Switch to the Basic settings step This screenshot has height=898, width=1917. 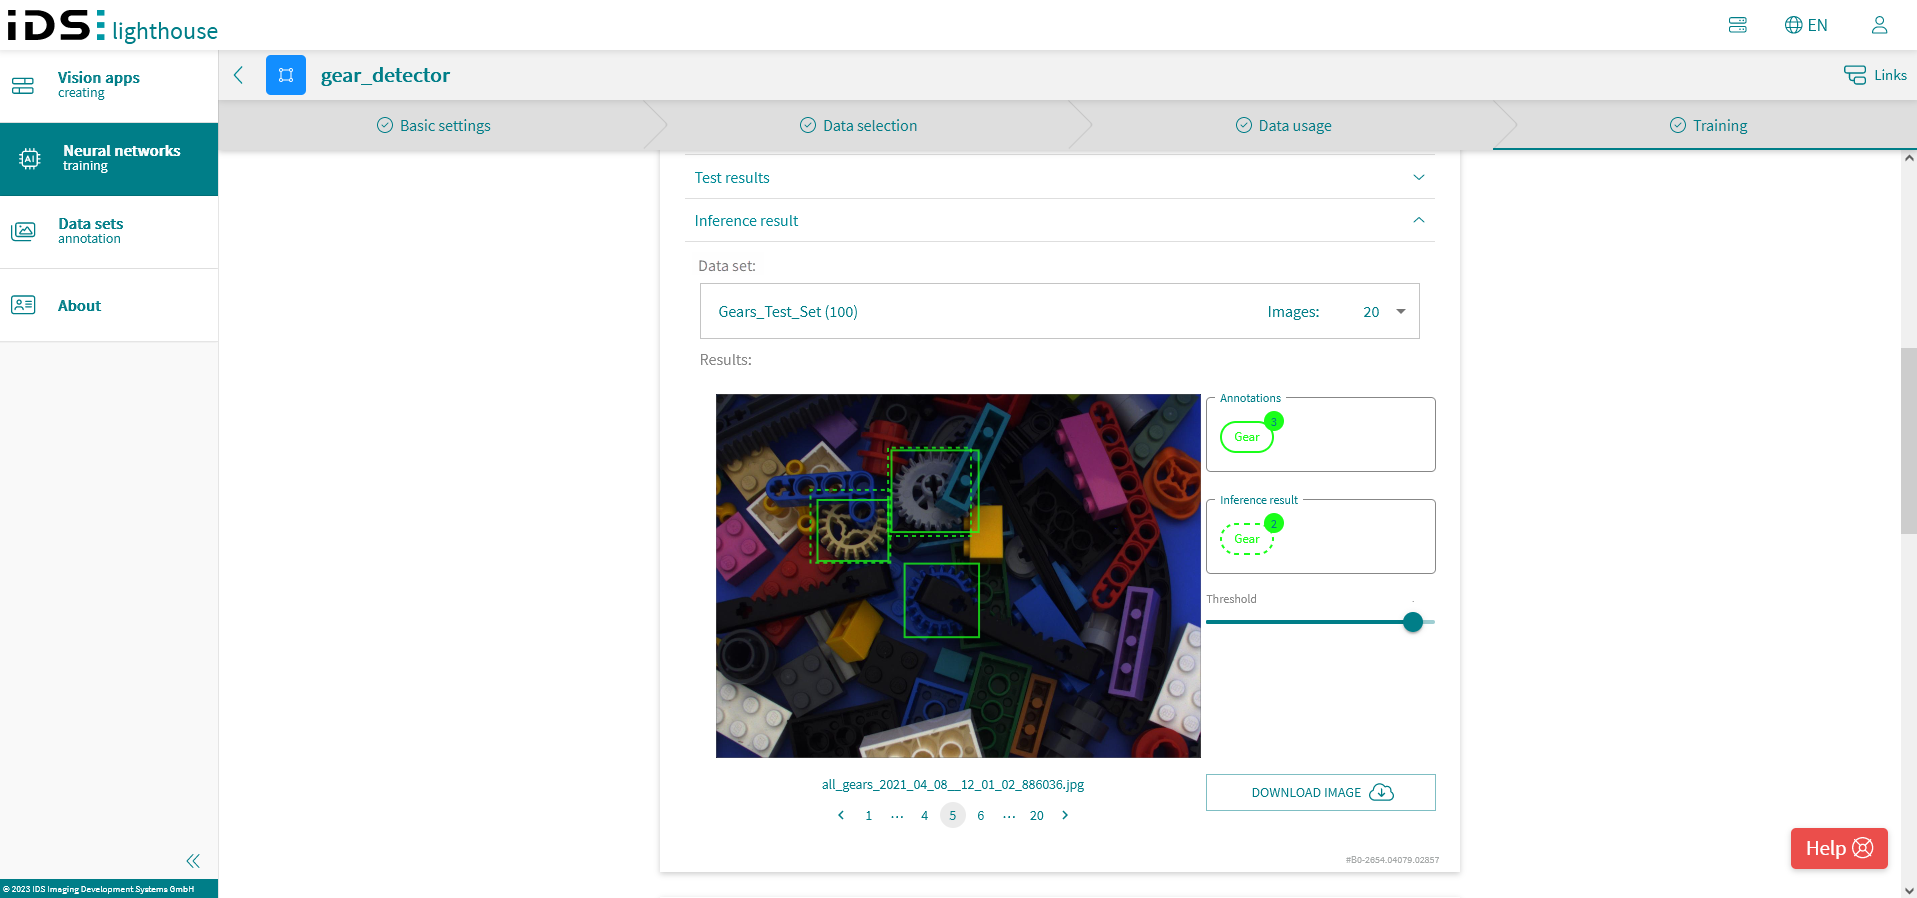434,126
